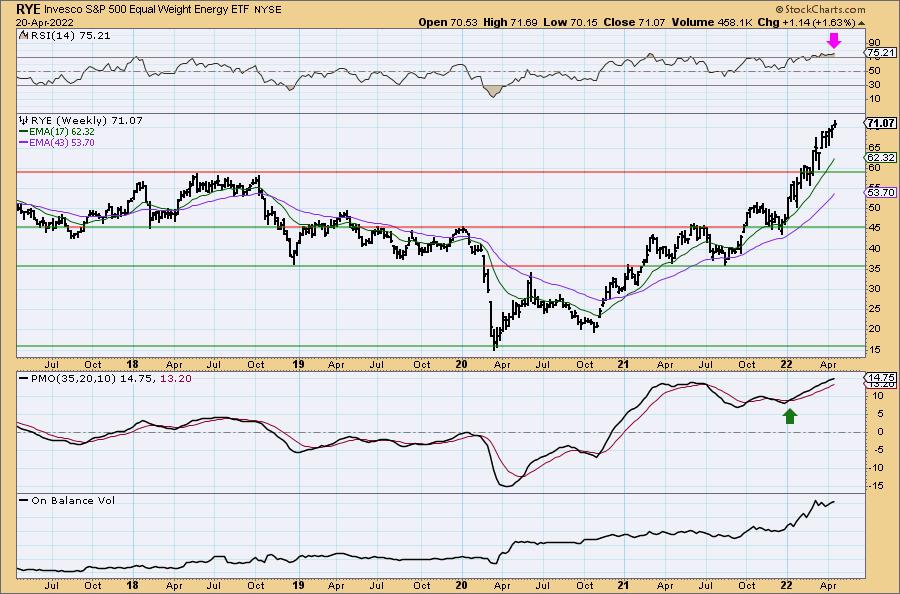
Task: Click the Invesco S&P 500 Equal Weight Energy ETF title
Action: 146,9
